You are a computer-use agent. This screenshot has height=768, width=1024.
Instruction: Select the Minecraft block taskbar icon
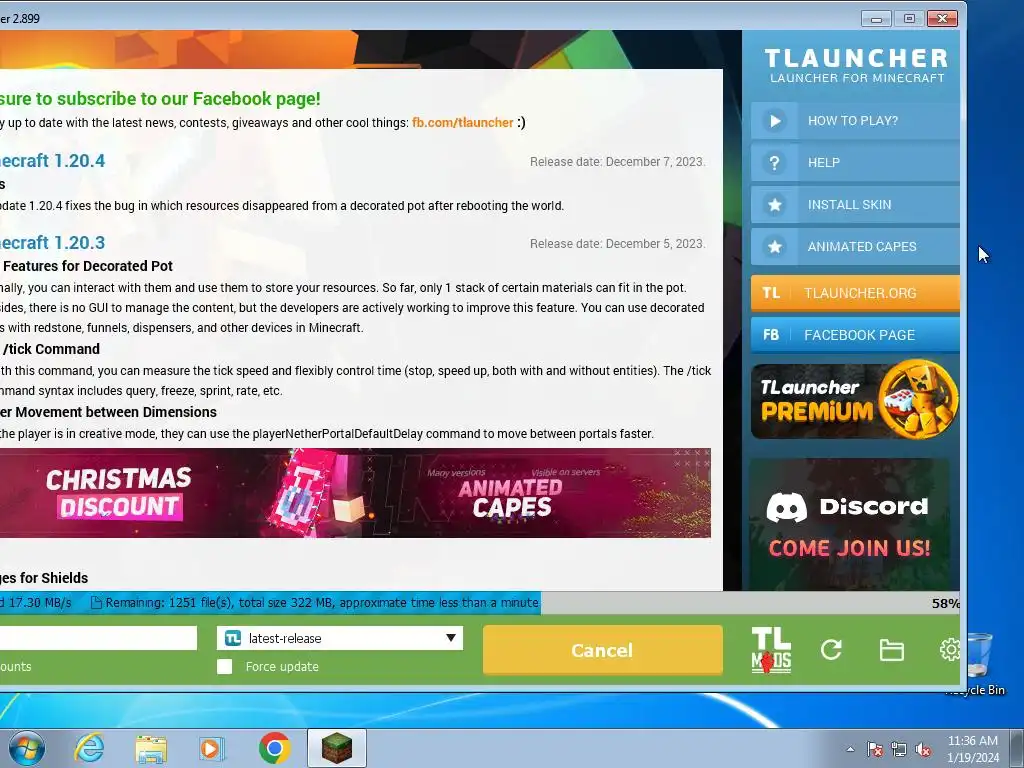pyautogui.click(x=337, y=748)
